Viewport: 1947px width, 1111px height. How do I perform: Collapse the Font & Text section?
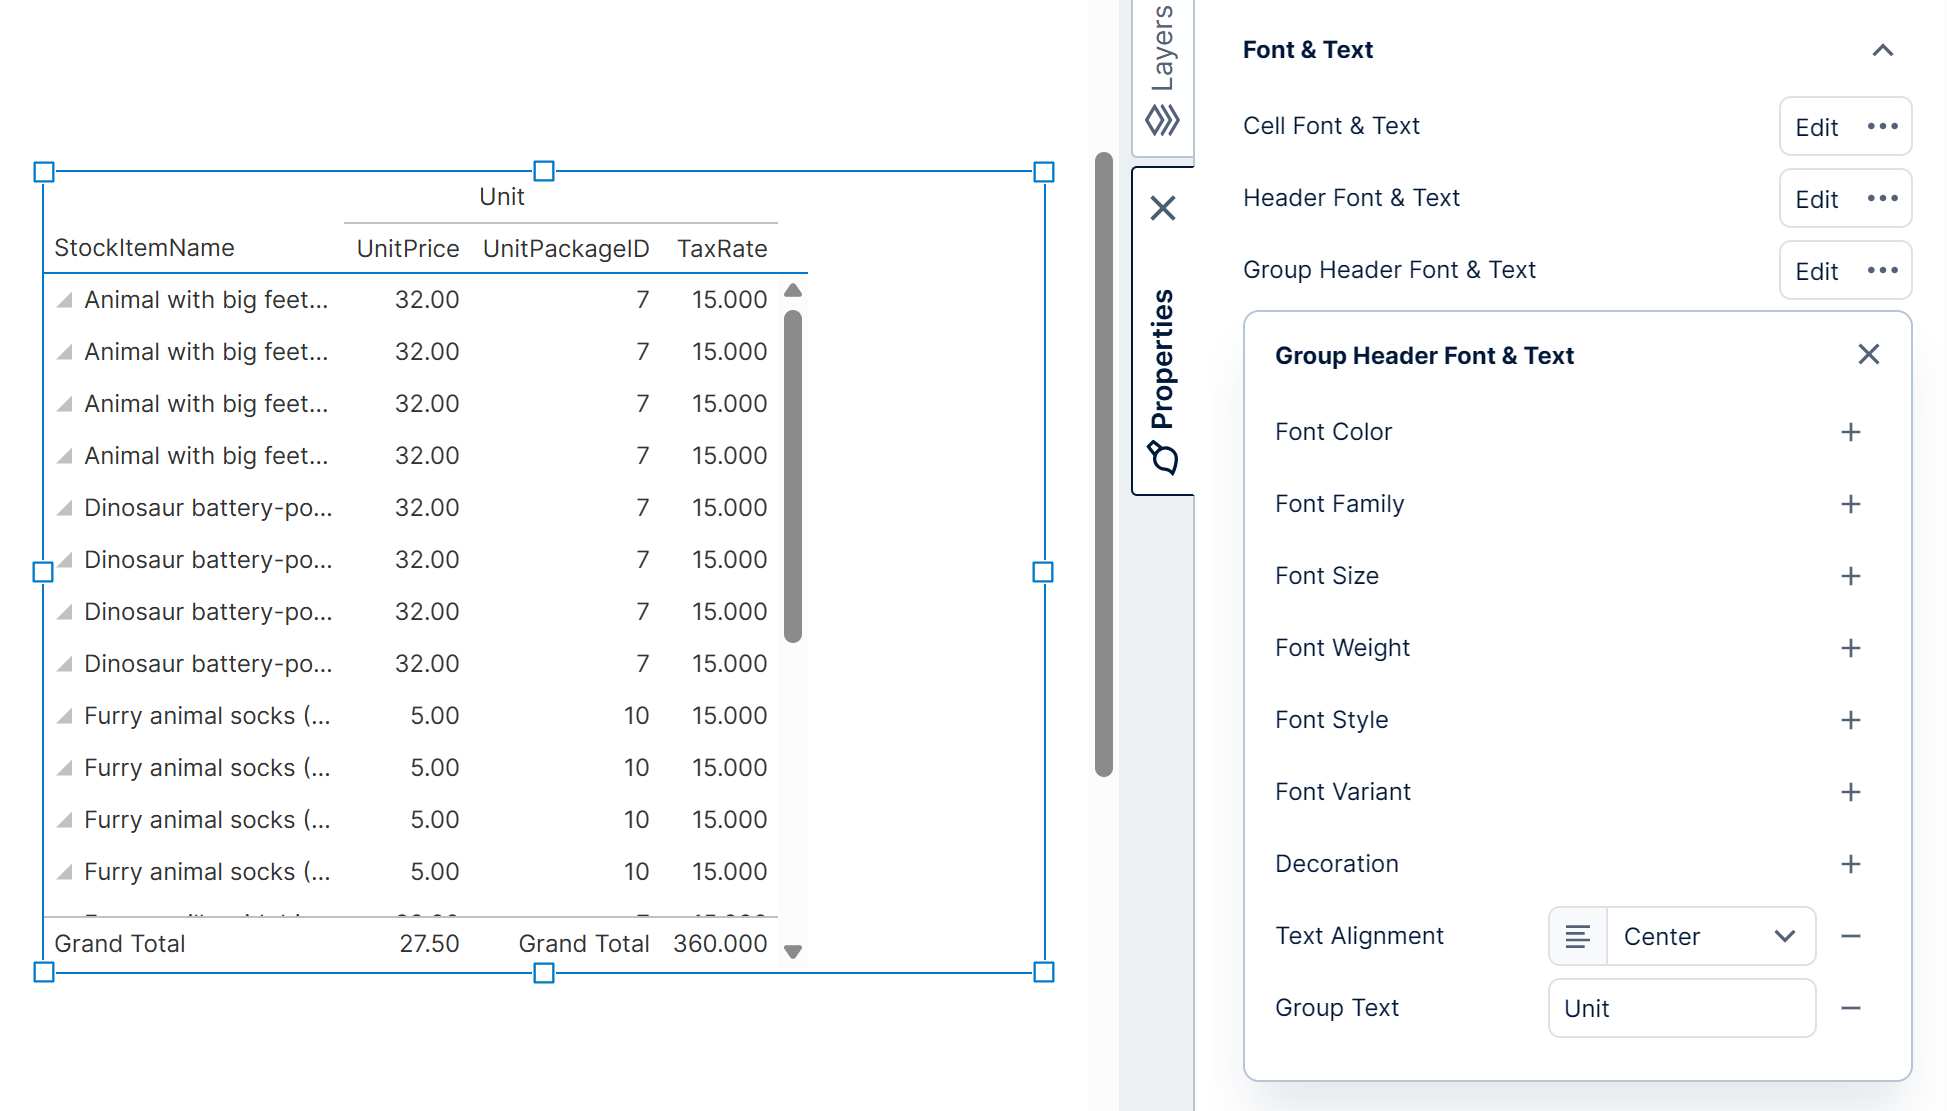click(x=1883, y=50)
